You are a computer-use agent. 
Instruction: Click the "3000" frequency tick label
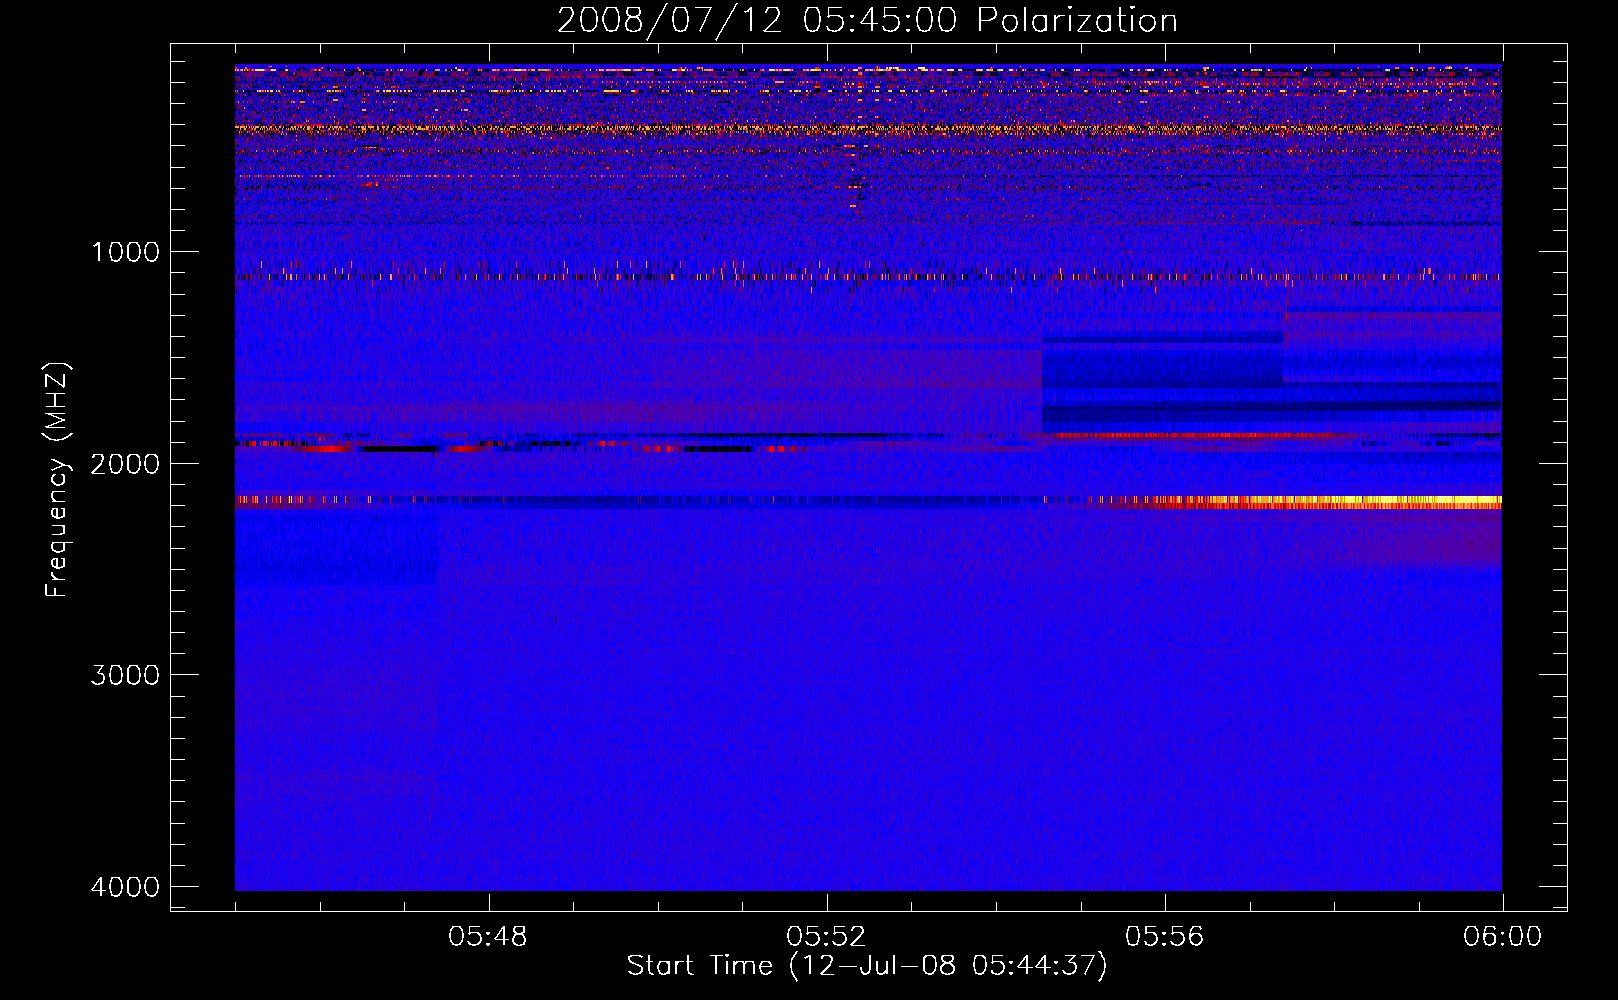coord(125,675)
